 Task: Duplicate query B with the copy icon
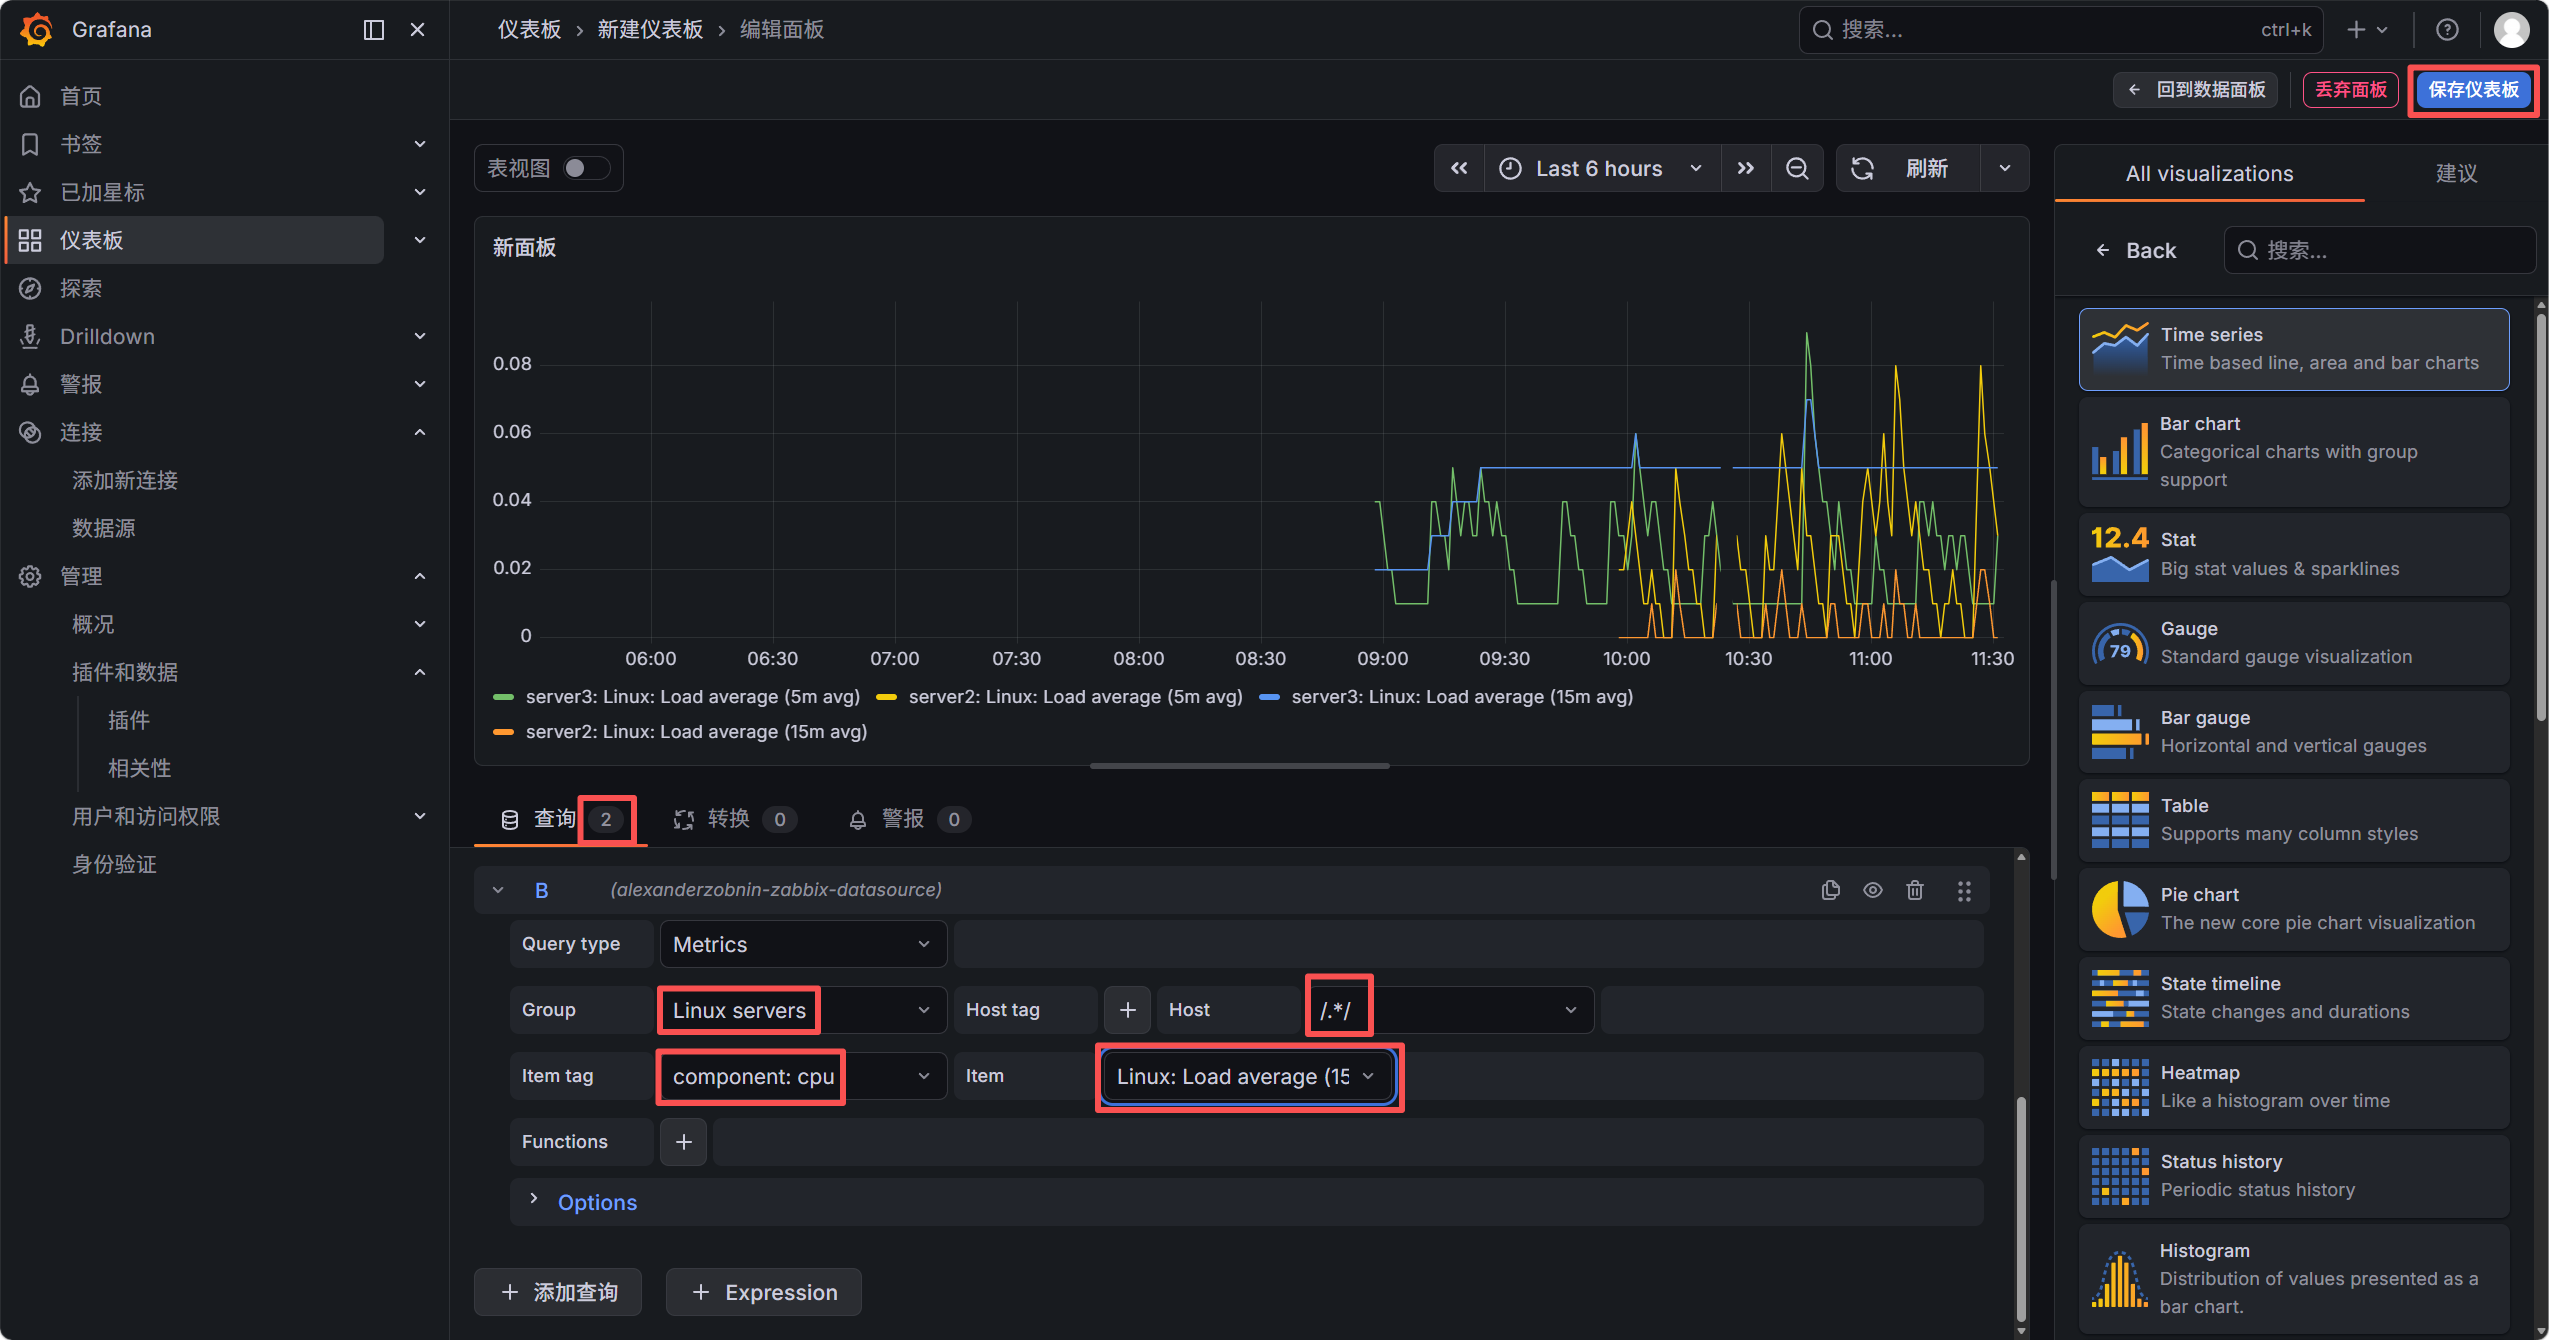coord(1830,890)
